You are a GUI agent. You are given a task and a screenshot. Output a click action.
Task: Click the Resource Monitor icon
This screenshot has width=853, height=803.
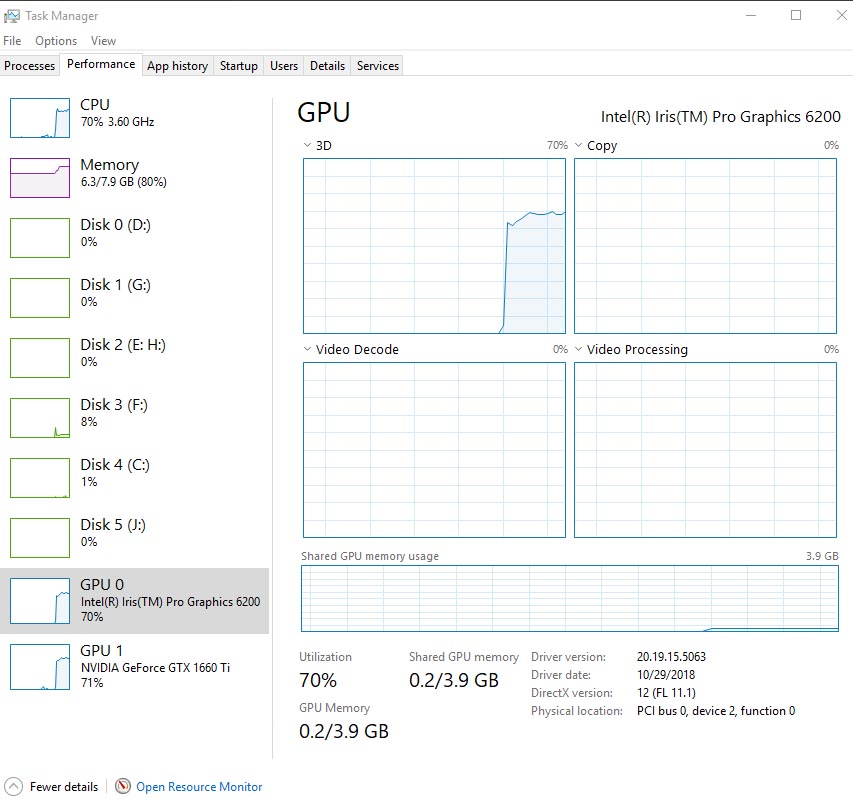123,787
